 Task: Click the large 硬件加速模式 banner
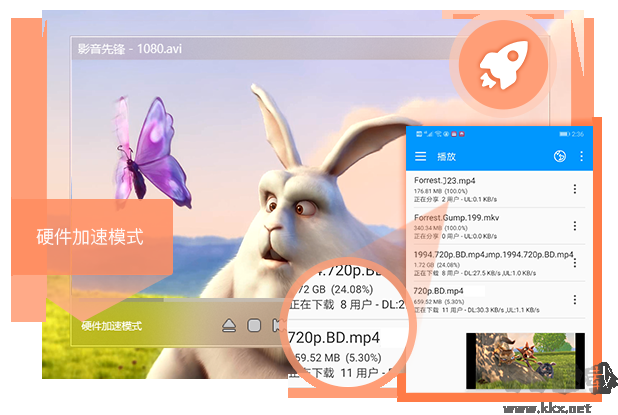[92, 237]
